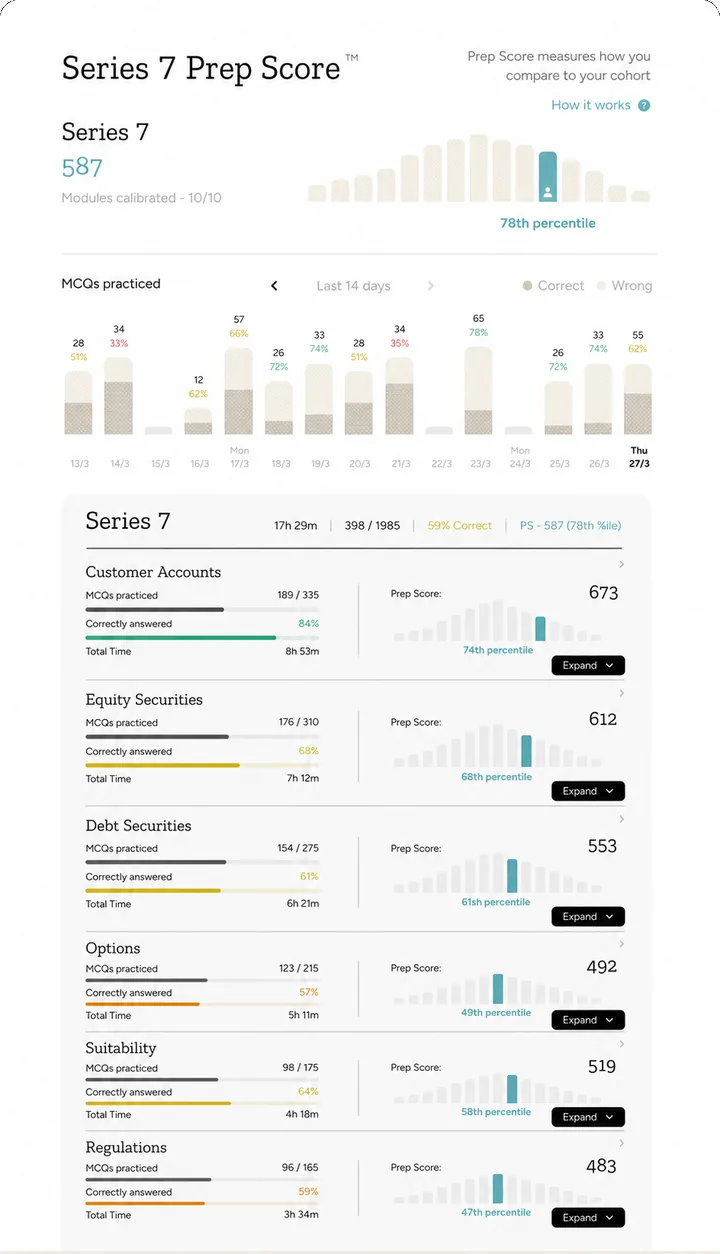Click Options correctly answered orange bar

pos(143,1004)
